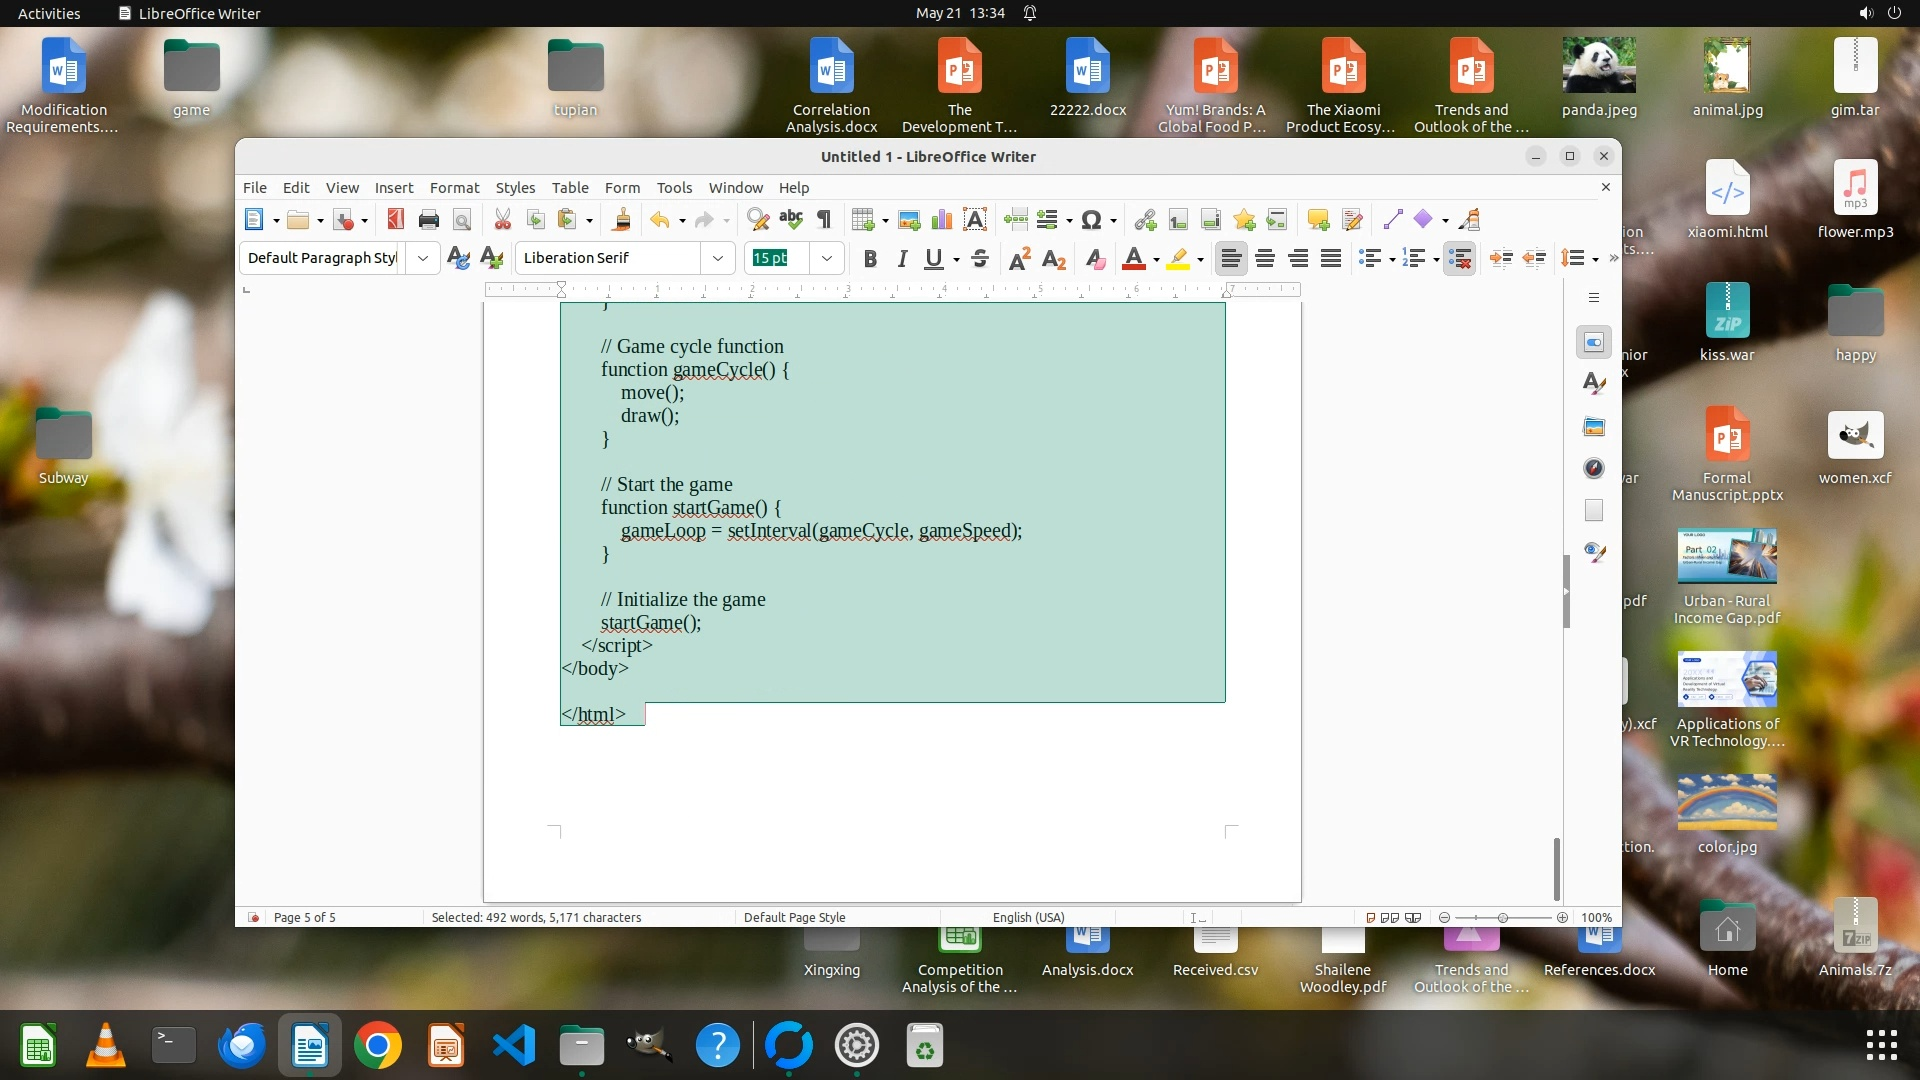Click Find and Replace icon
The width and height of the screenshot is (1920, 1080).
[x=758, y=220]
